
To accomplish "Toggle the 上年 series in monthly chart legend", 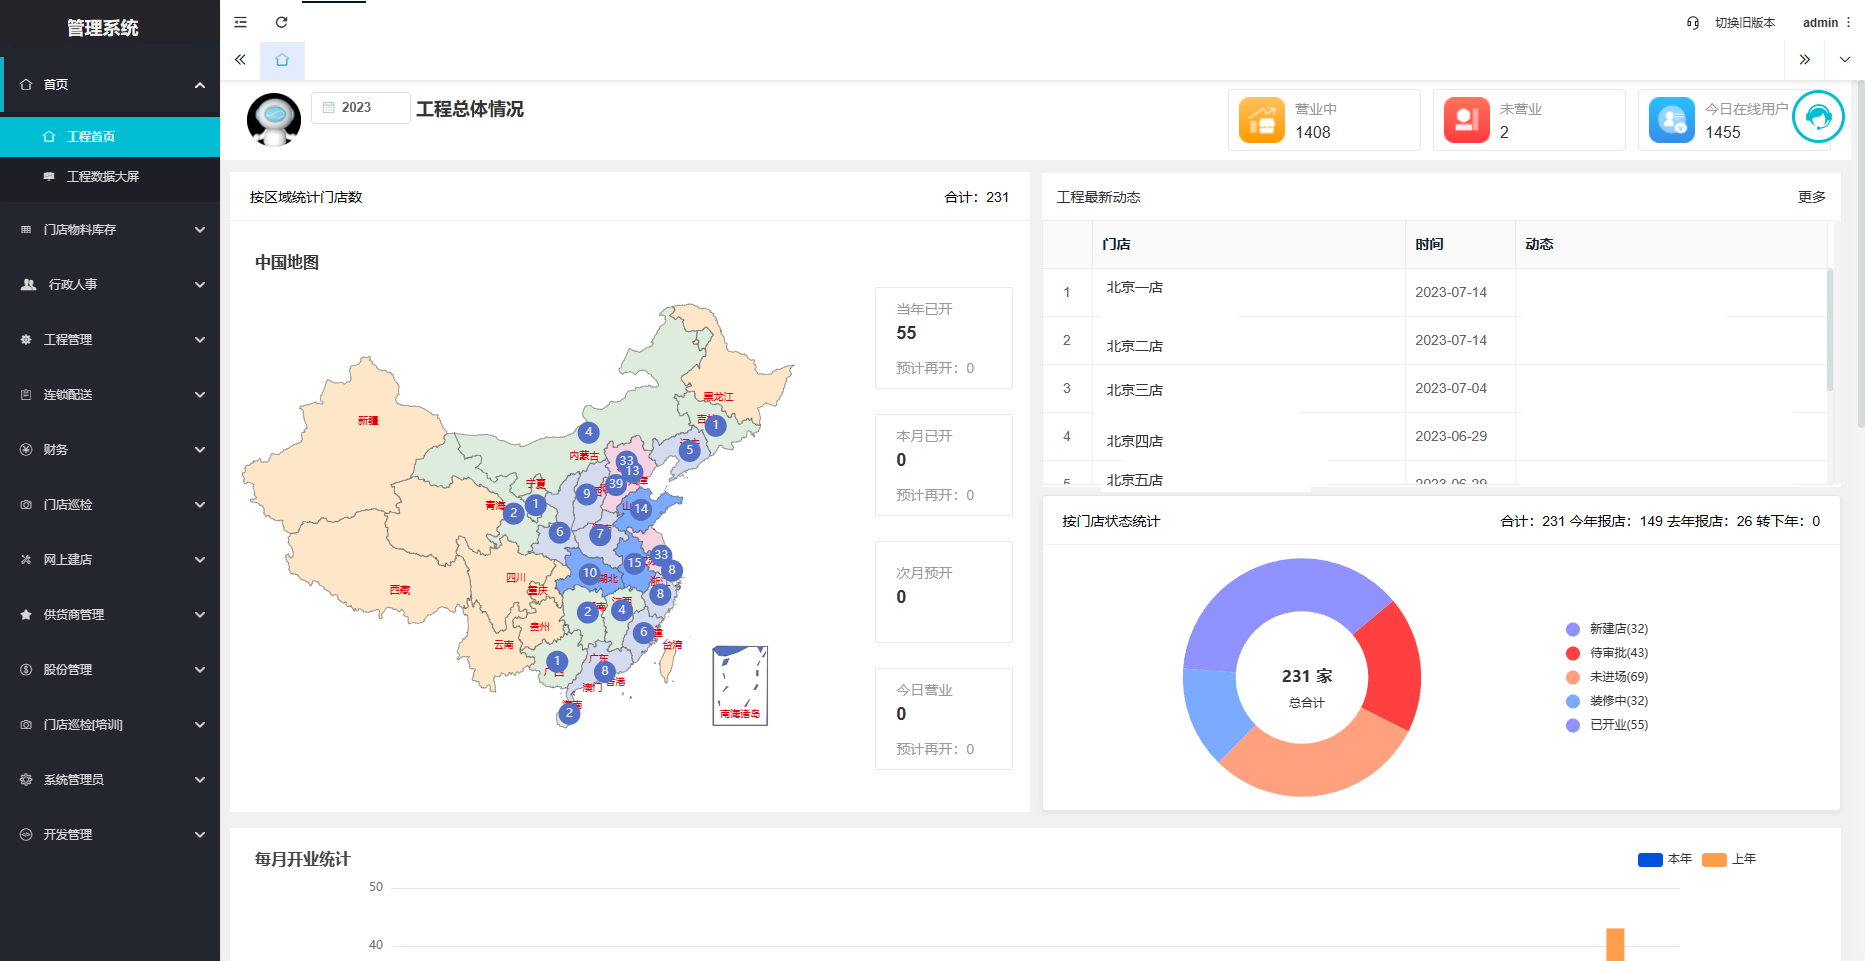I will pyautogui.click(x=1737, y=859).
